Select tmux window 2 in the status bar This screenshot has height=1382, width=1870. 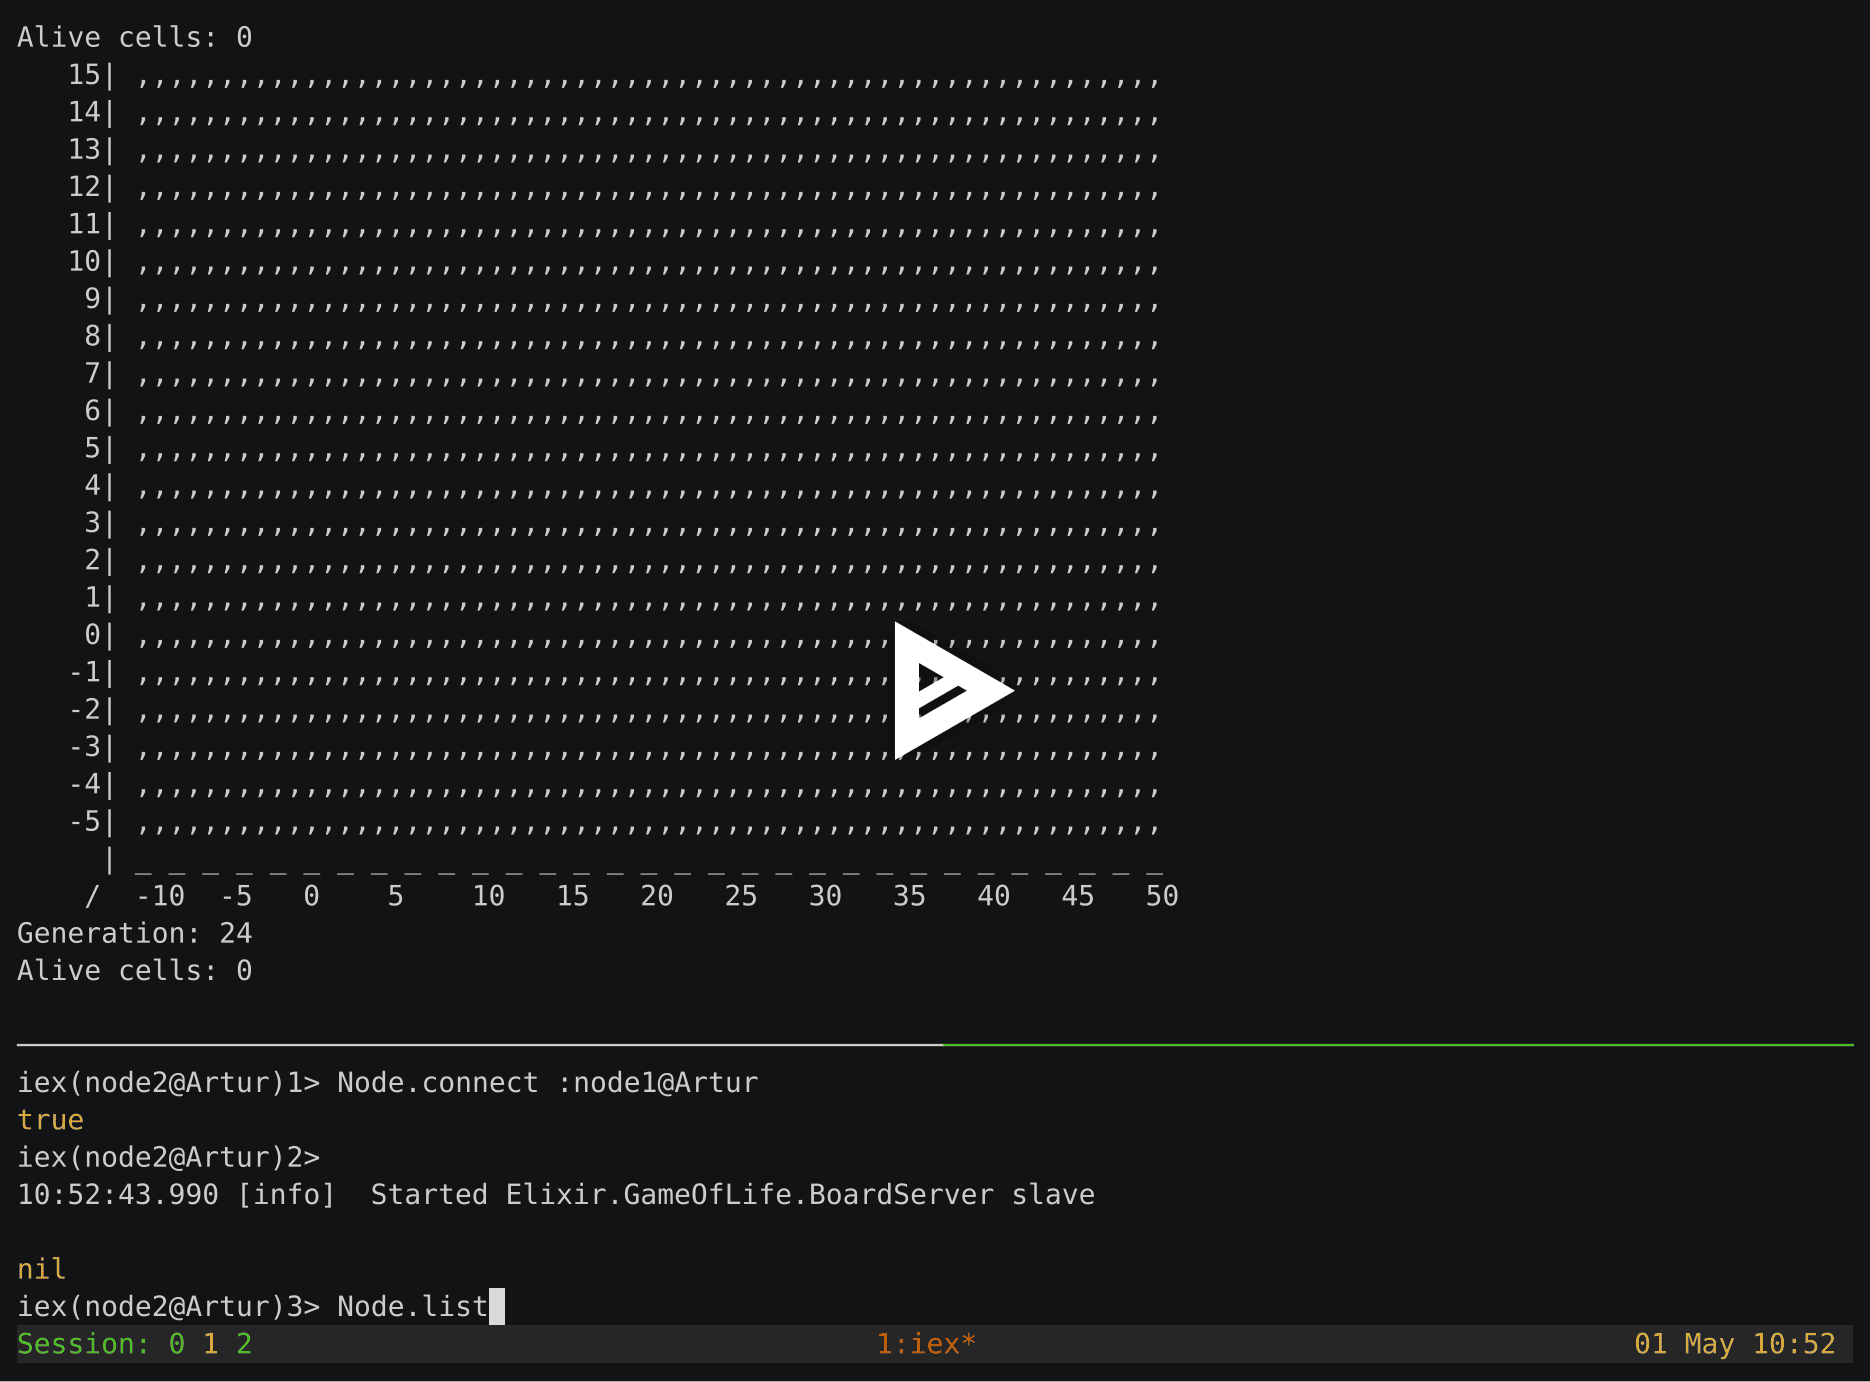tap(243, 1344)
